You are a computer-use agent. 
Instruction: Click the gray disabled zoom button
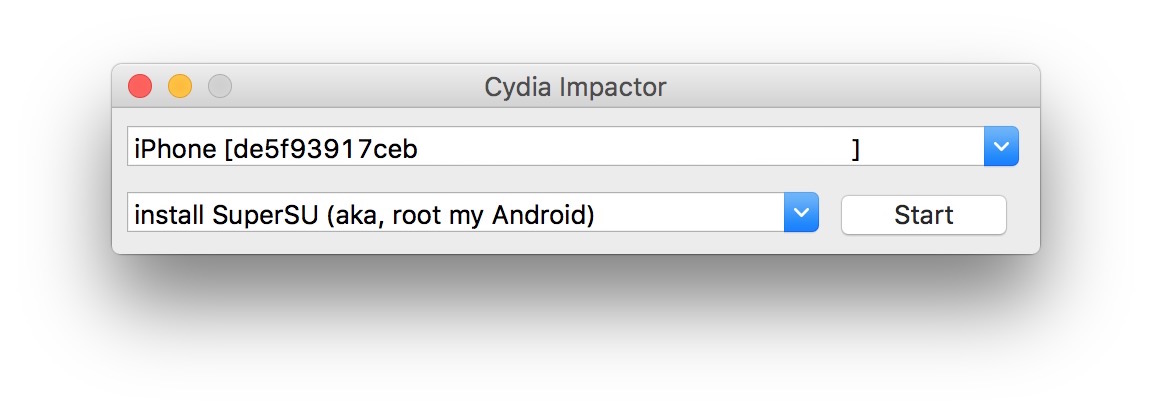tap(220, 87)
